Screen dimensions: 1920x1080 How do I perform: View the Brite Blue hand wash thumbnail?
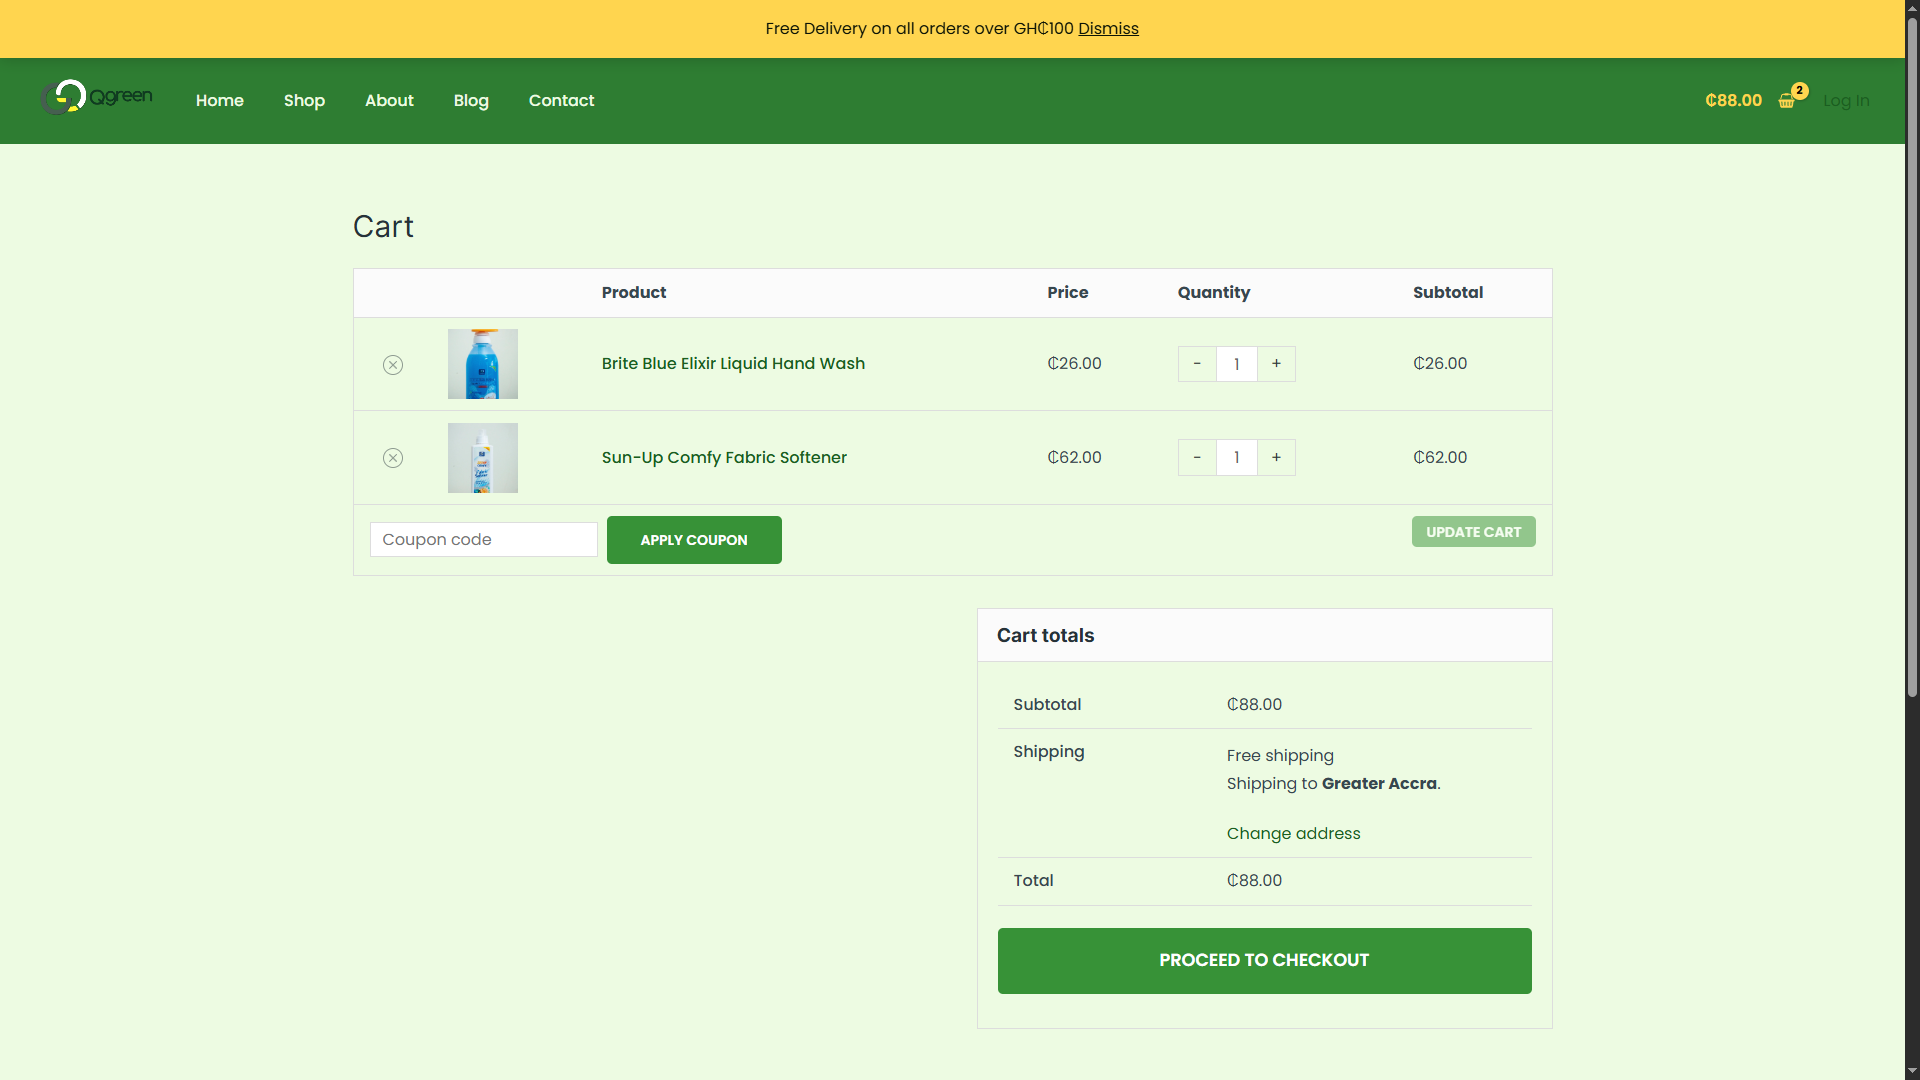tap(483, 364)
